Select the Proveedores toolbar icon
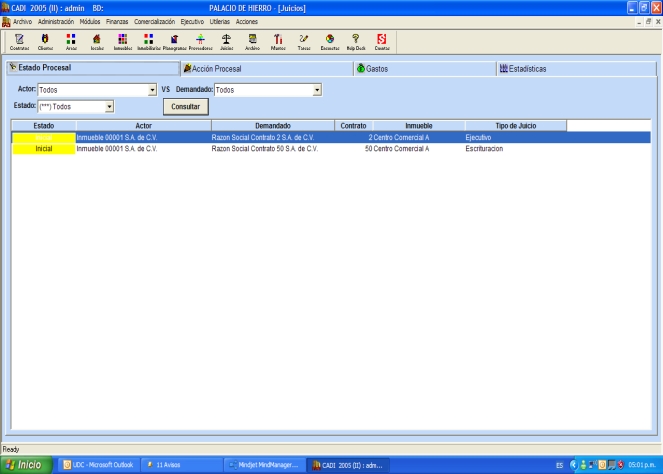Image resolution: width=663 pixels, height=474 pixels. (x=200, y=41)
